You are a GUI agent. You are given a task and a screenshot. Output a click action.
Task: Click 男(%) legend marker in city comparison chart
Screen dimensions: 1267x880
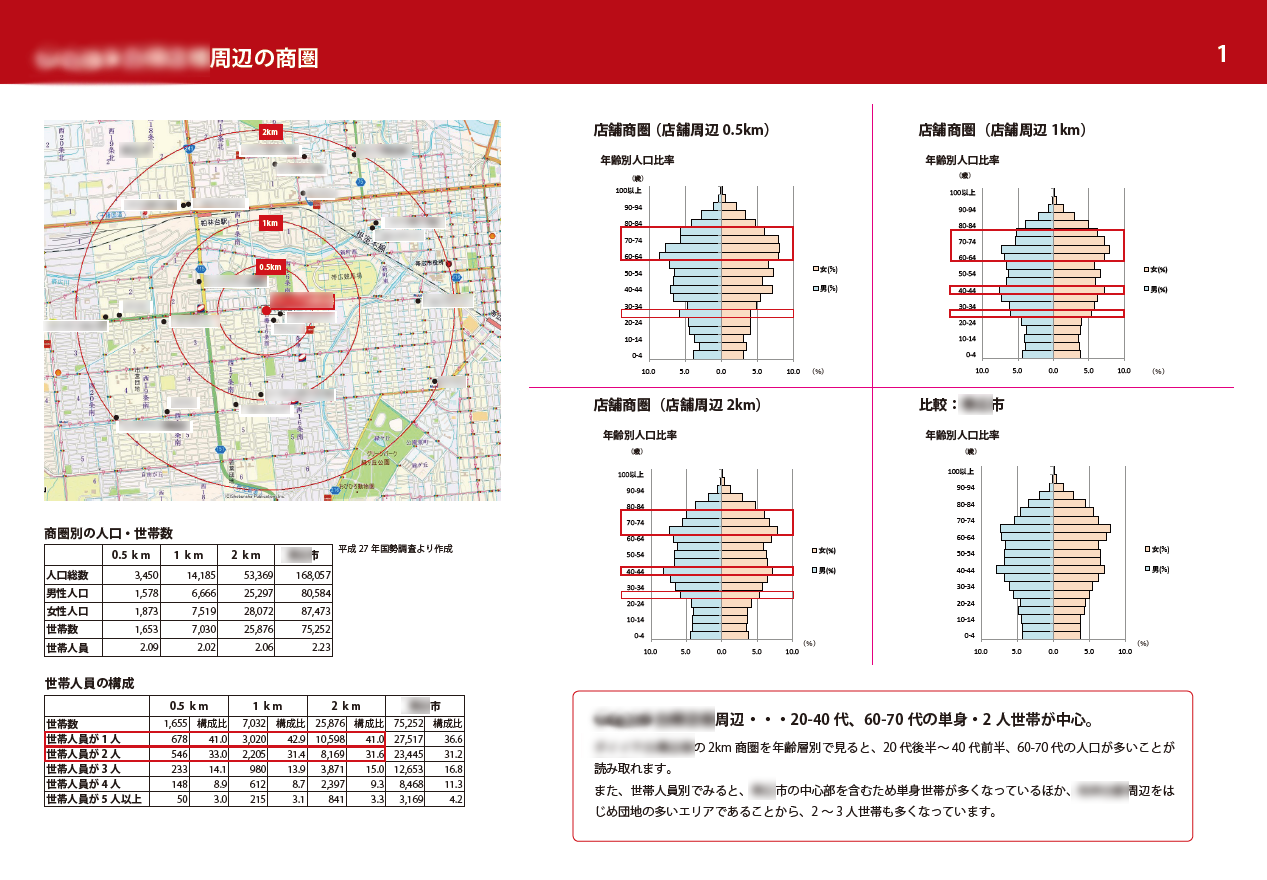point(1147,569)
